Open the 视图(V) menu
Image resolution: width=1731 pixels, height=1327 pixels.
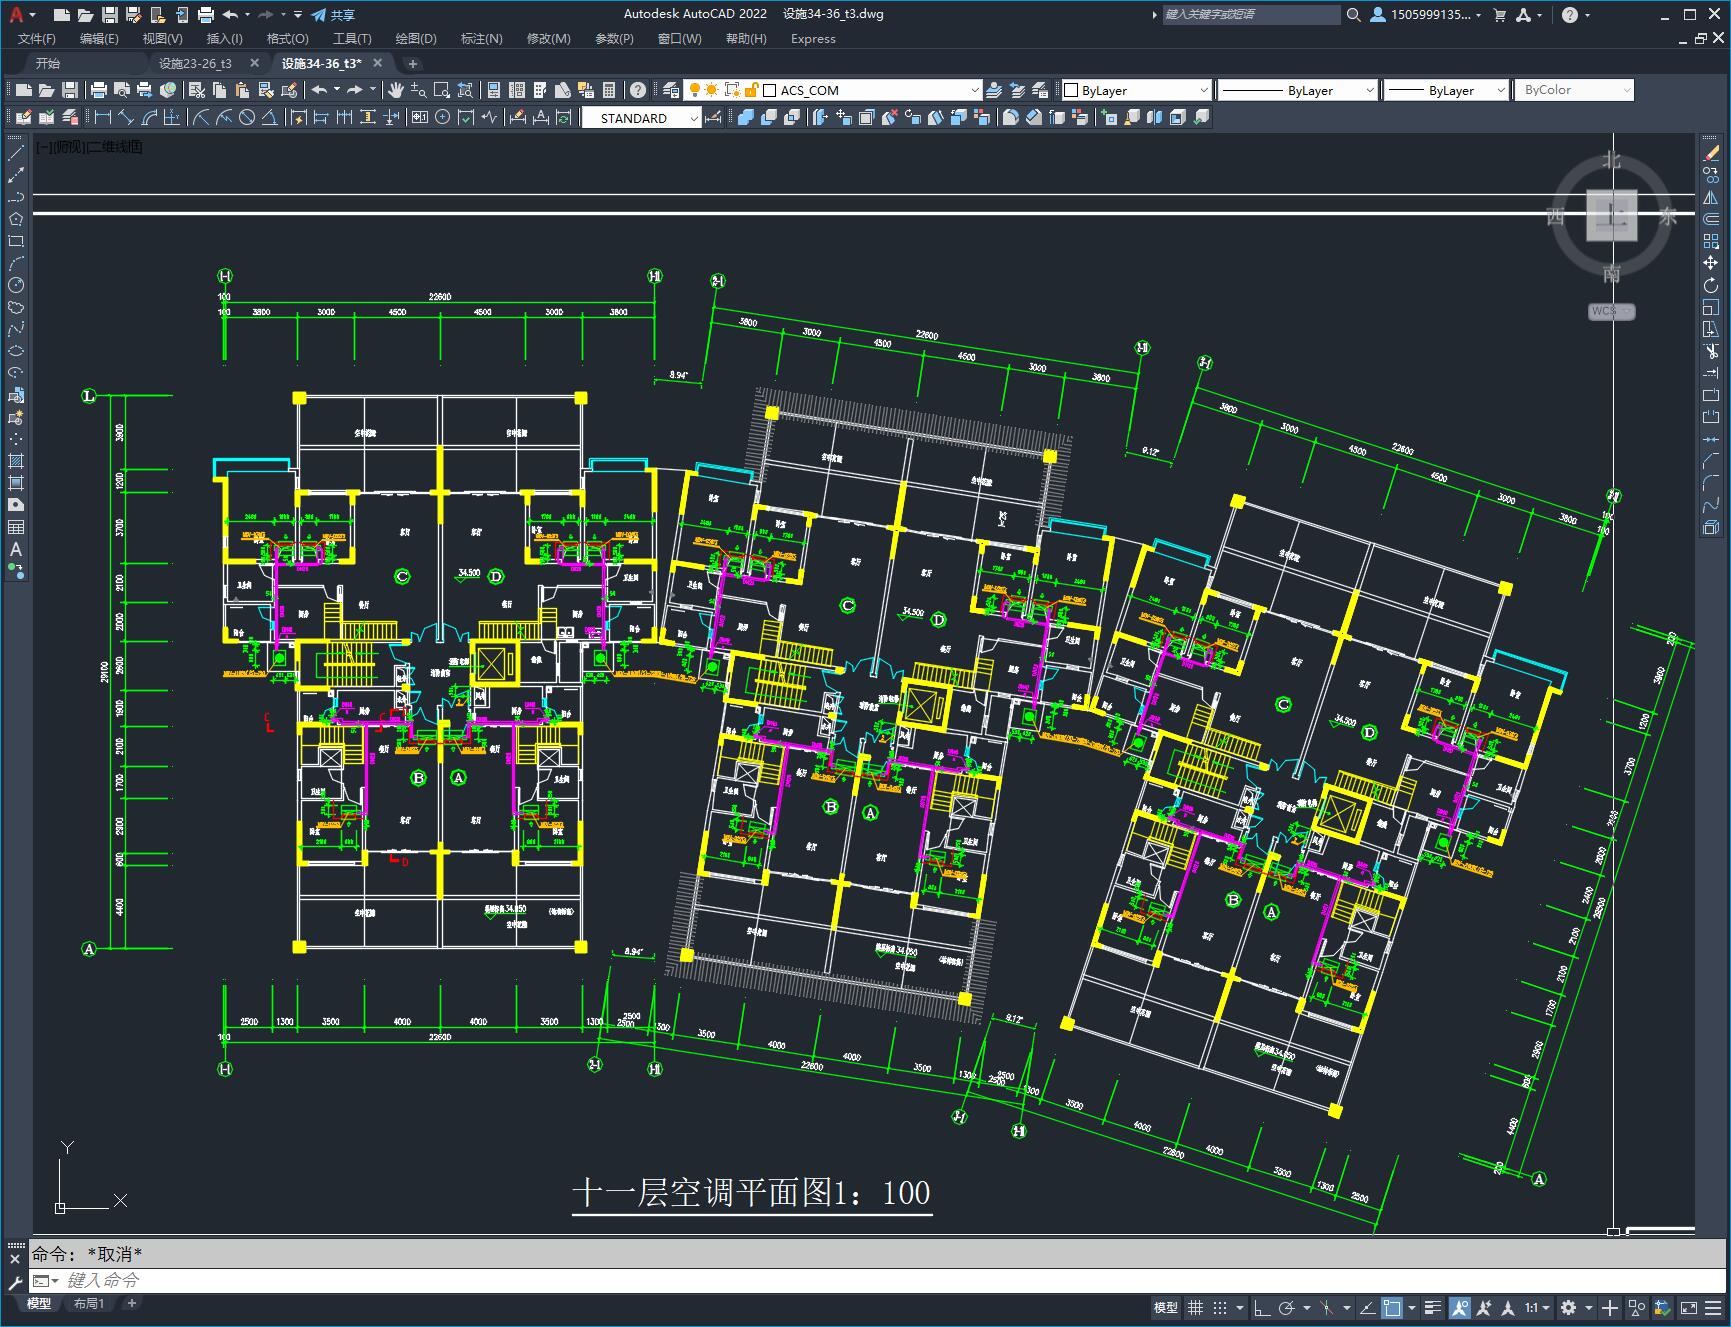coord(162,39)
